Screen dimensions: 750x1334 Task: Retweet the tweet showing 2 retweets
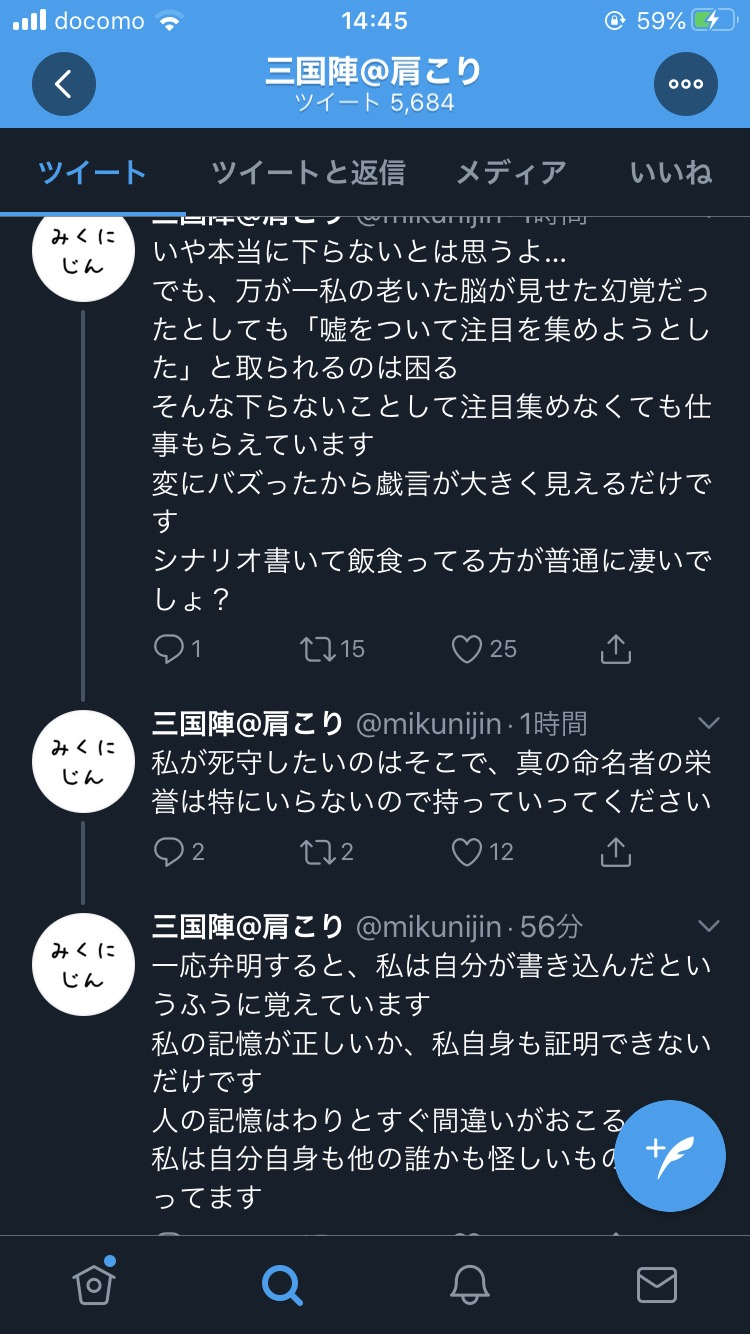click(x=318, y=852)
